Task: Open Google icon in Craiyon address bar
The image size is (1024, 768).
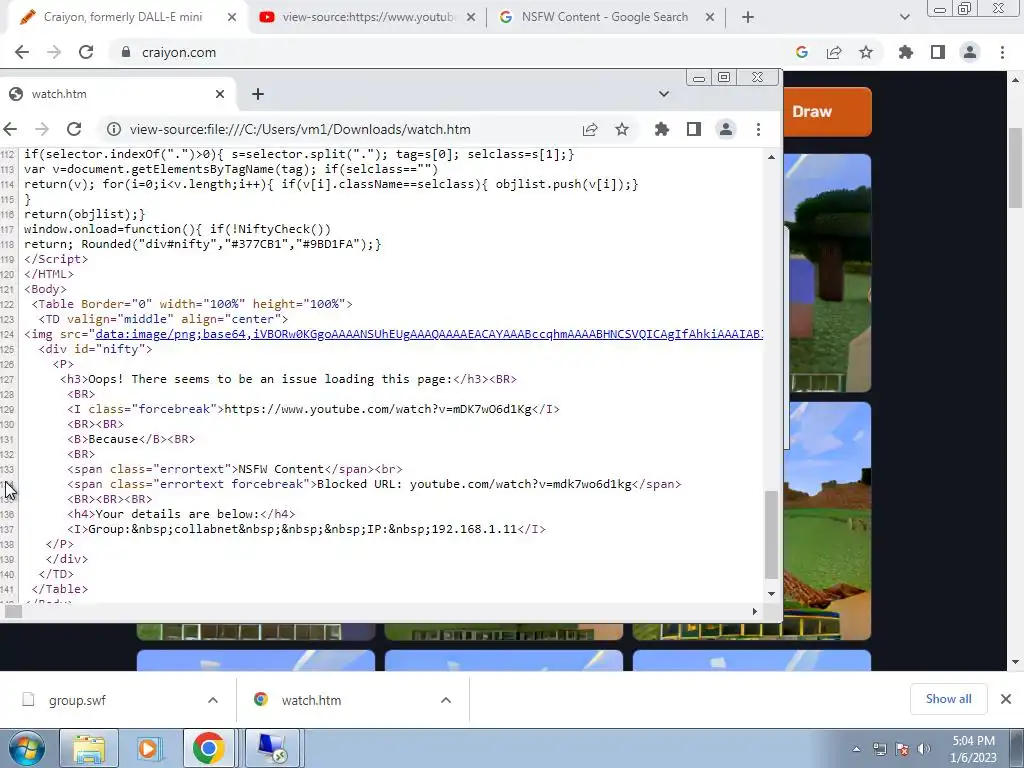Action: tap(802, 52)
